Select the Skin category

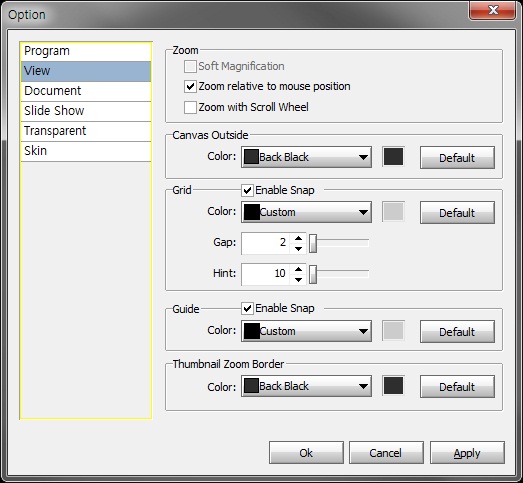86,151
